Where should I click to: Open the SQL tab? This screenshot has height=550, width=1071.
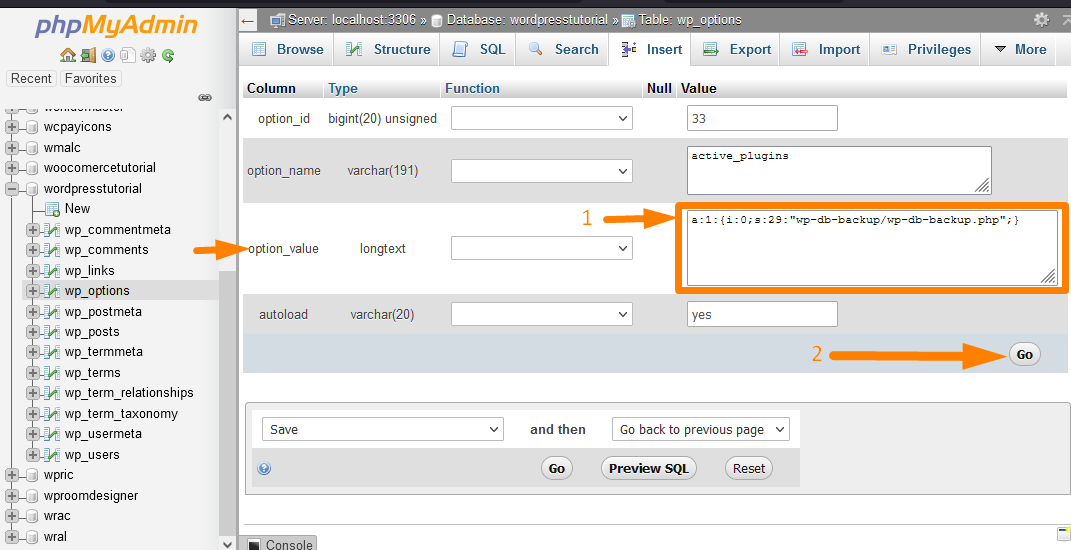[x=478, y=50]
